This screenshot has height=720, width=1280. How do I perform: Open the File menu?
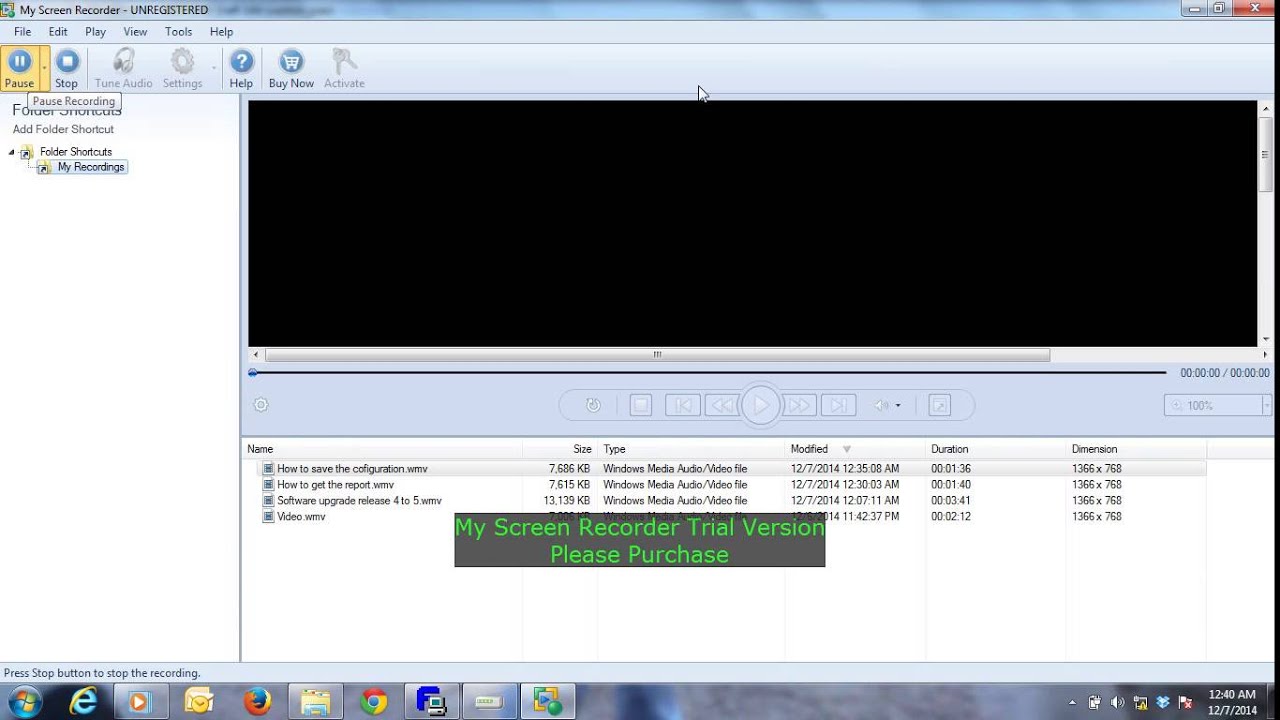click(22, 32)
